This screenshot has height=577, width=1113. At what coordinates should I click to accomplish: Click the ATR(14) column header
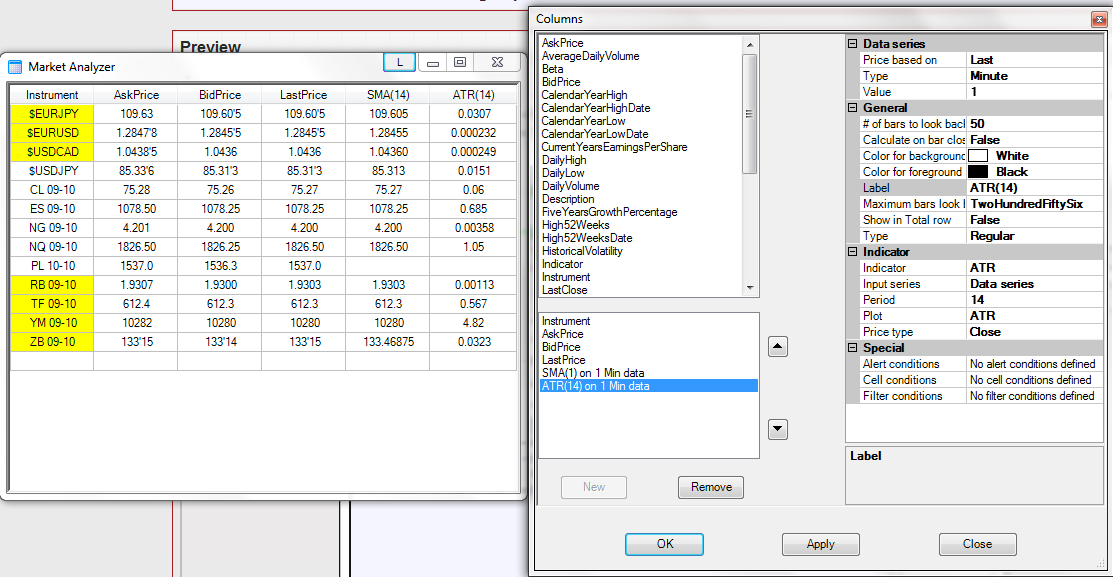tap(473, 95)
